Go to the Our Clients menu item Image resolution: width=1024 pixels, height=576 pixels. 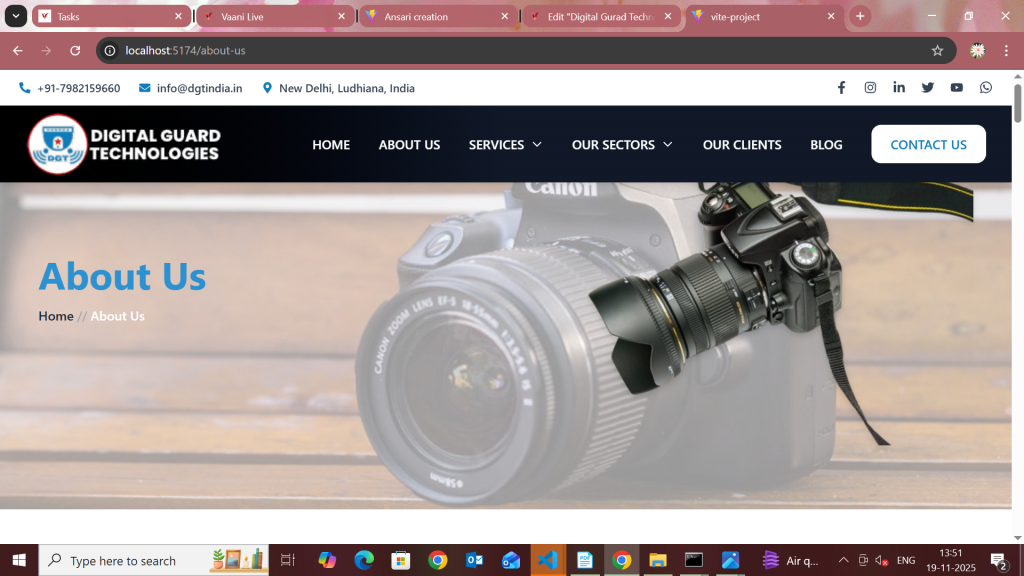[x=742, y=145]
